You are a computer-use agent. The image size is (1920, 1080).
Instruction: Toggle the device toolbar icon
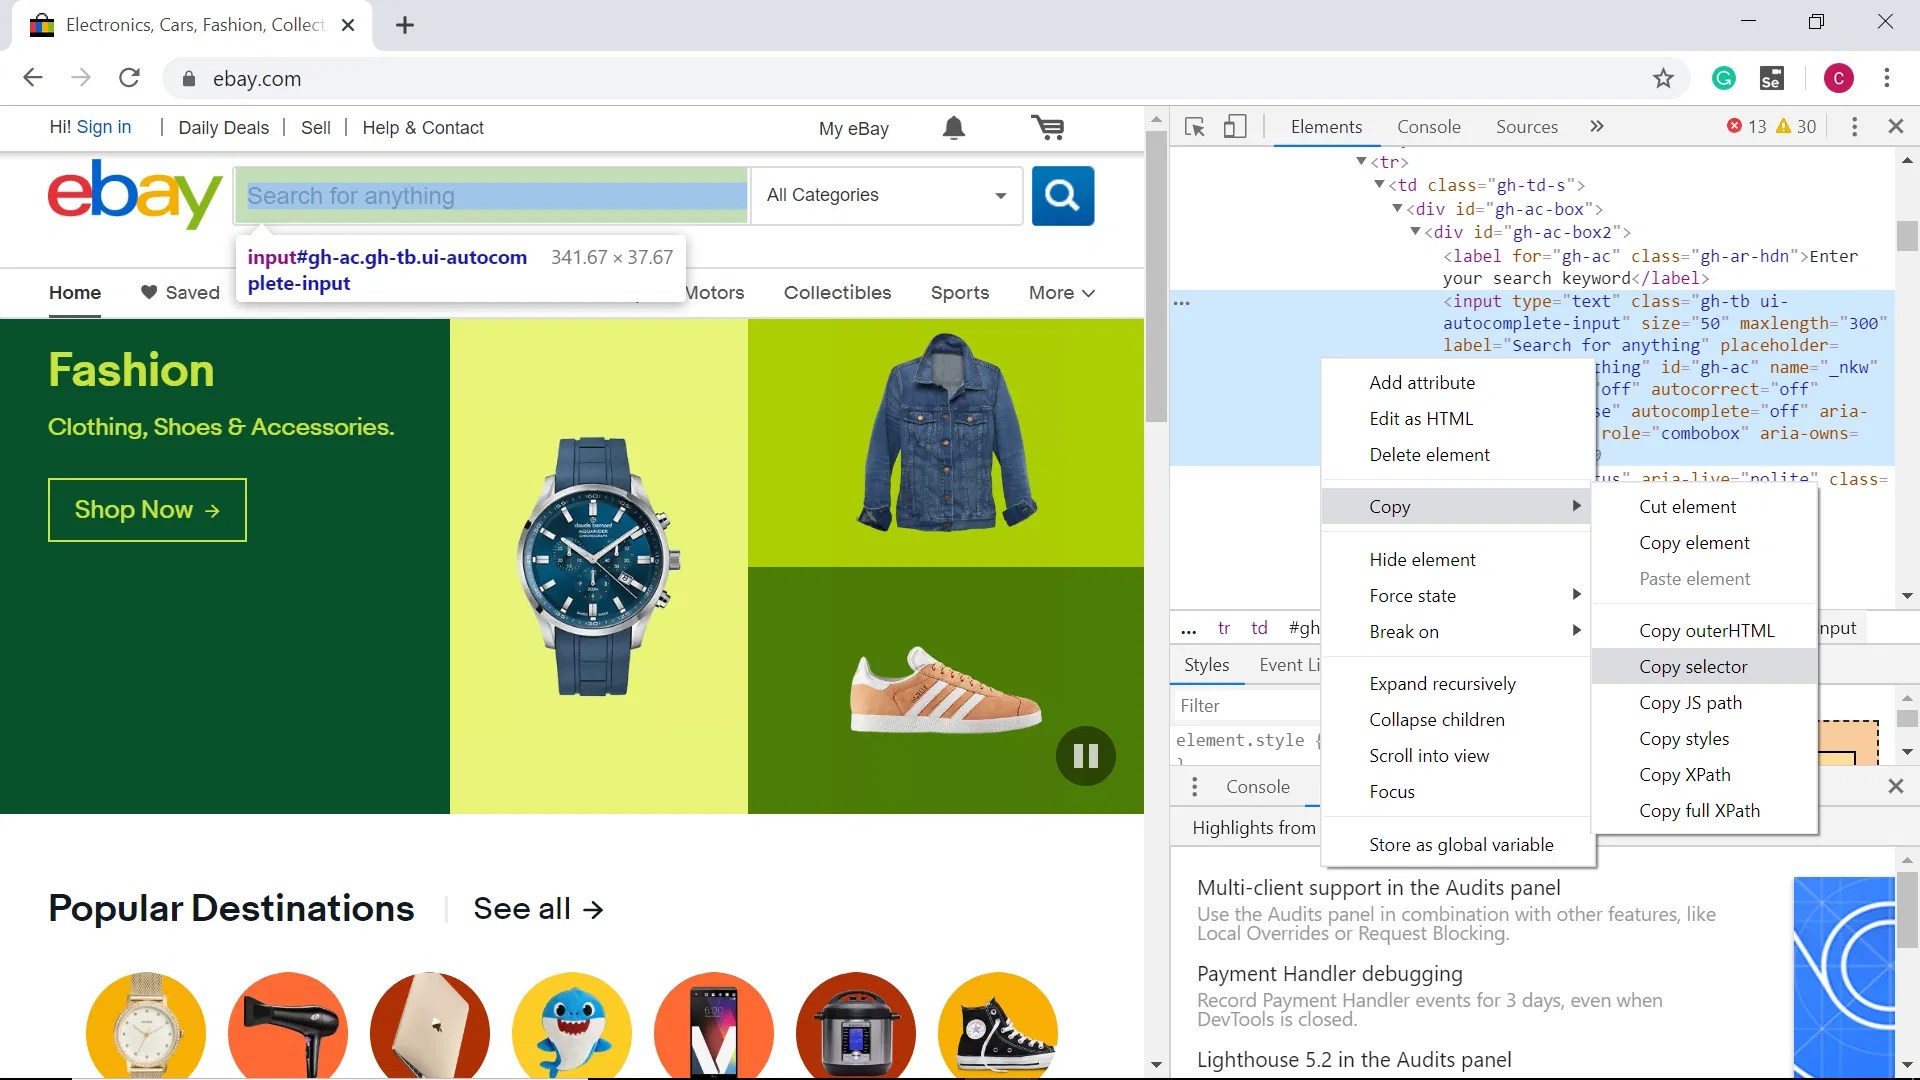click(1235, 127)
